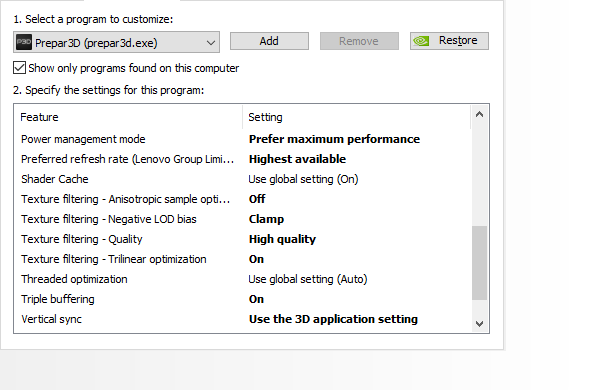Uncheck Show only programs found on this computer

coord(19,68)
